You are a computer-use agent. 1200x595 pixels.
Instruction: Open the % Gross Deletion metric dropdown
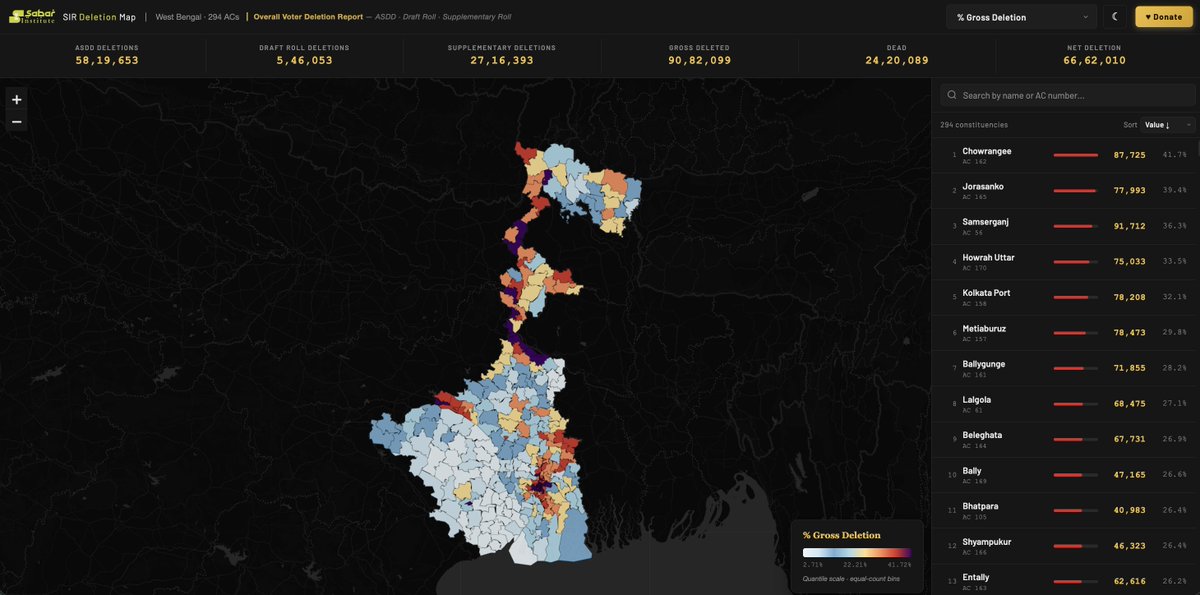(x=1022, y=17)
